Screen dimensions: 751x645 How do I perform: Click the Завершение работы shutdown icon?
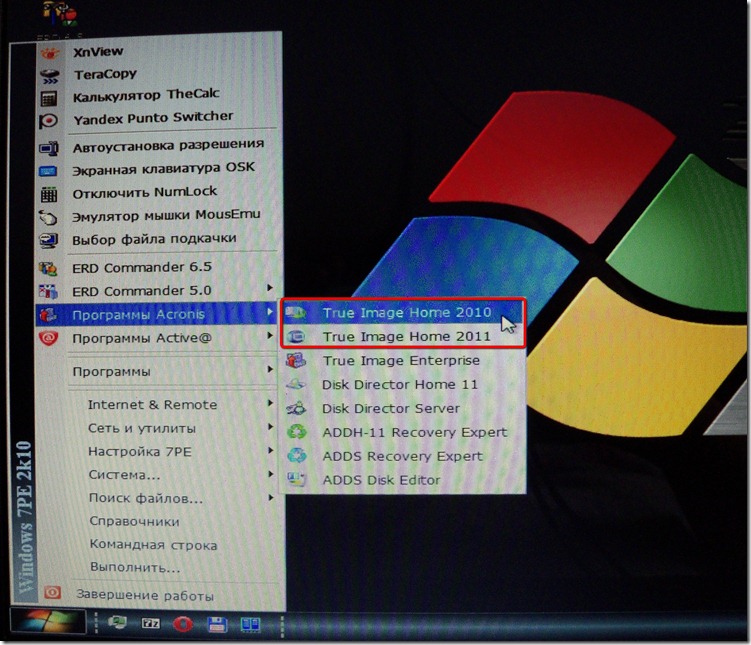click(x=53, y=593)
